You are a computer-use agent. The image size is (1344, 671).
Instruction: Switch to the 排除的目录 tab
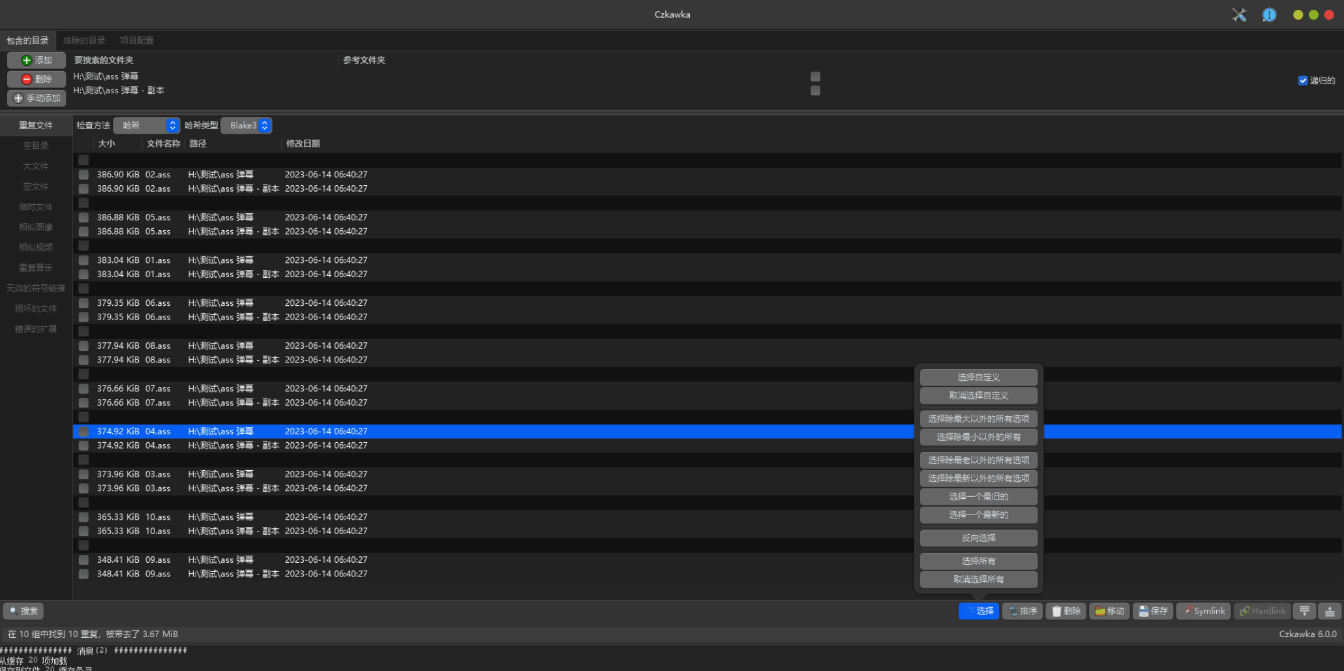pyautogui.click(x=84, y=40)
